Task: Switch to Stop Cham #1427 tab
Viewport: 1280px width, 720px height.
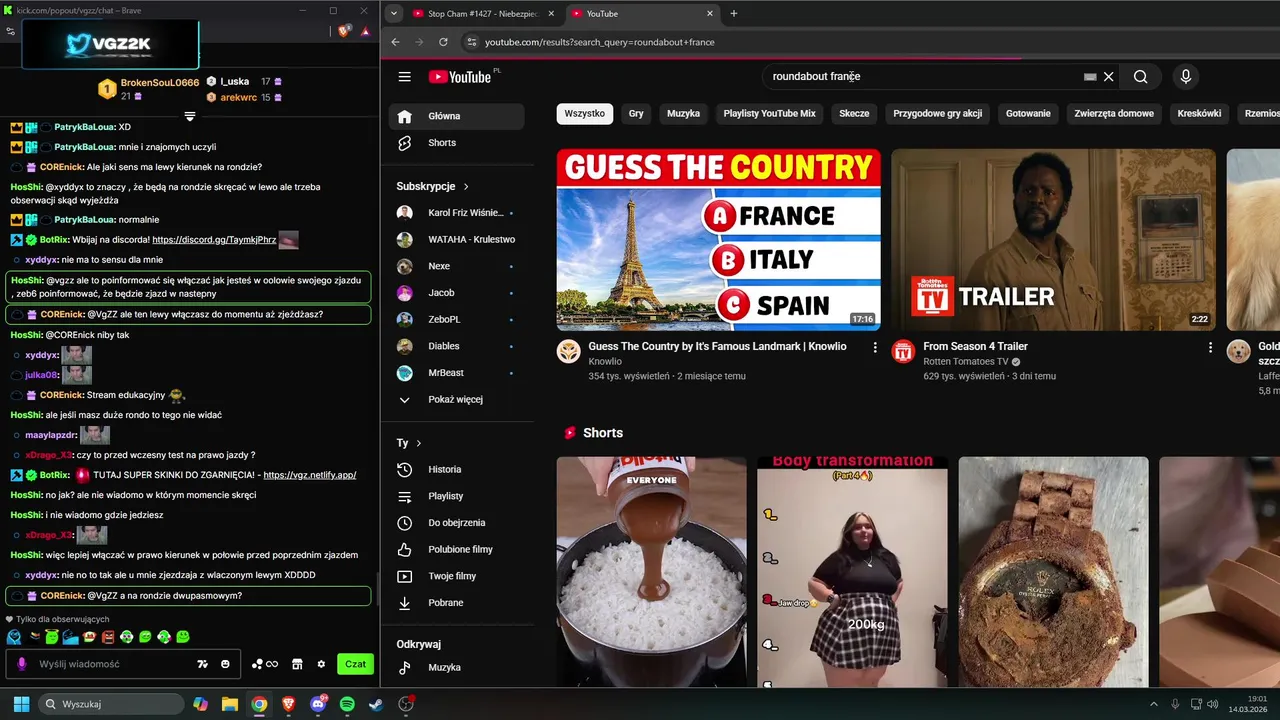Action: click(484, 14)
